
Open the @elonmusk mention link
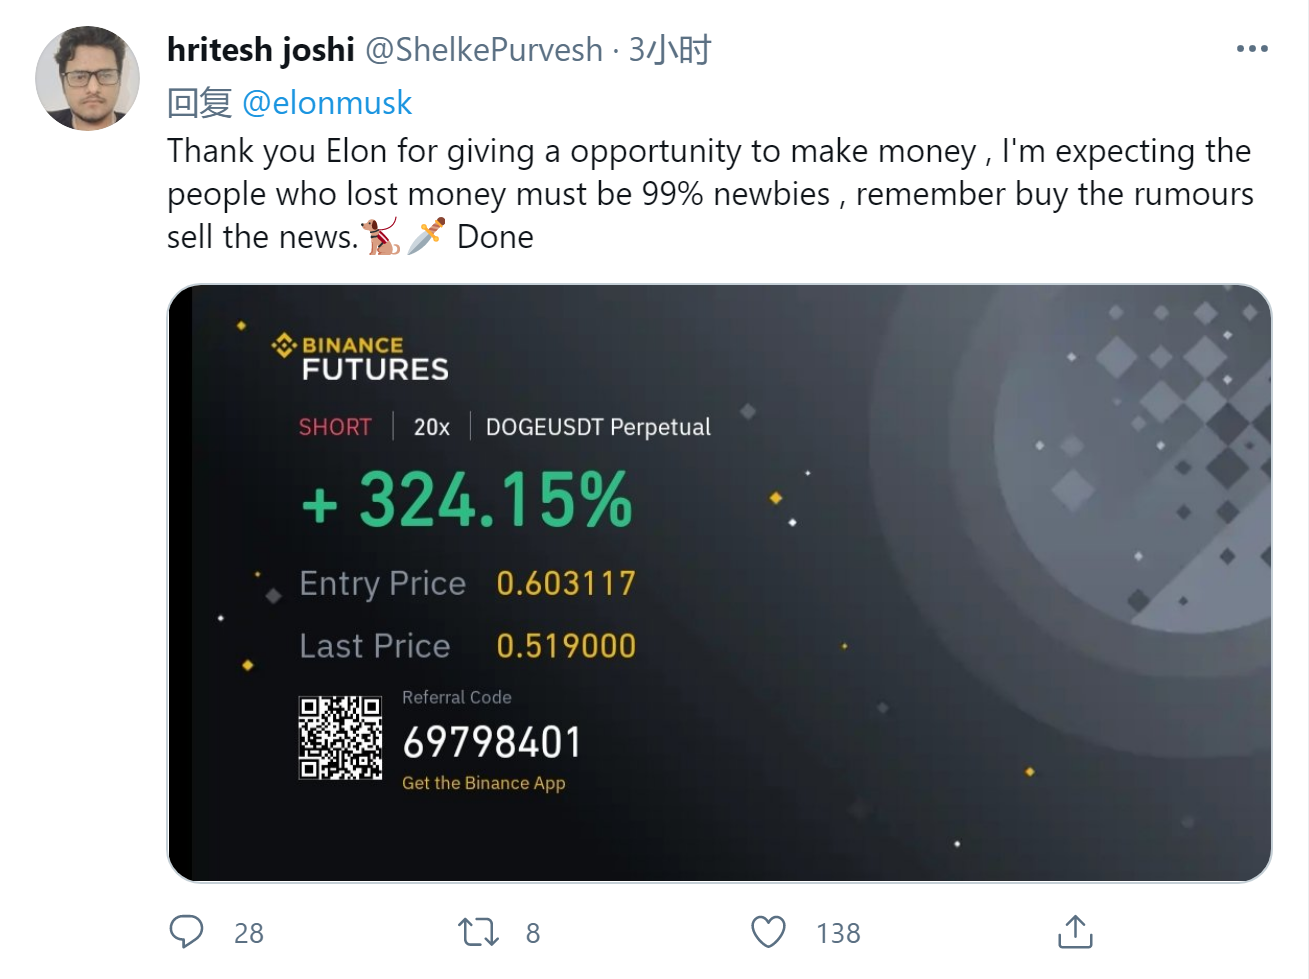coord(327,102)
